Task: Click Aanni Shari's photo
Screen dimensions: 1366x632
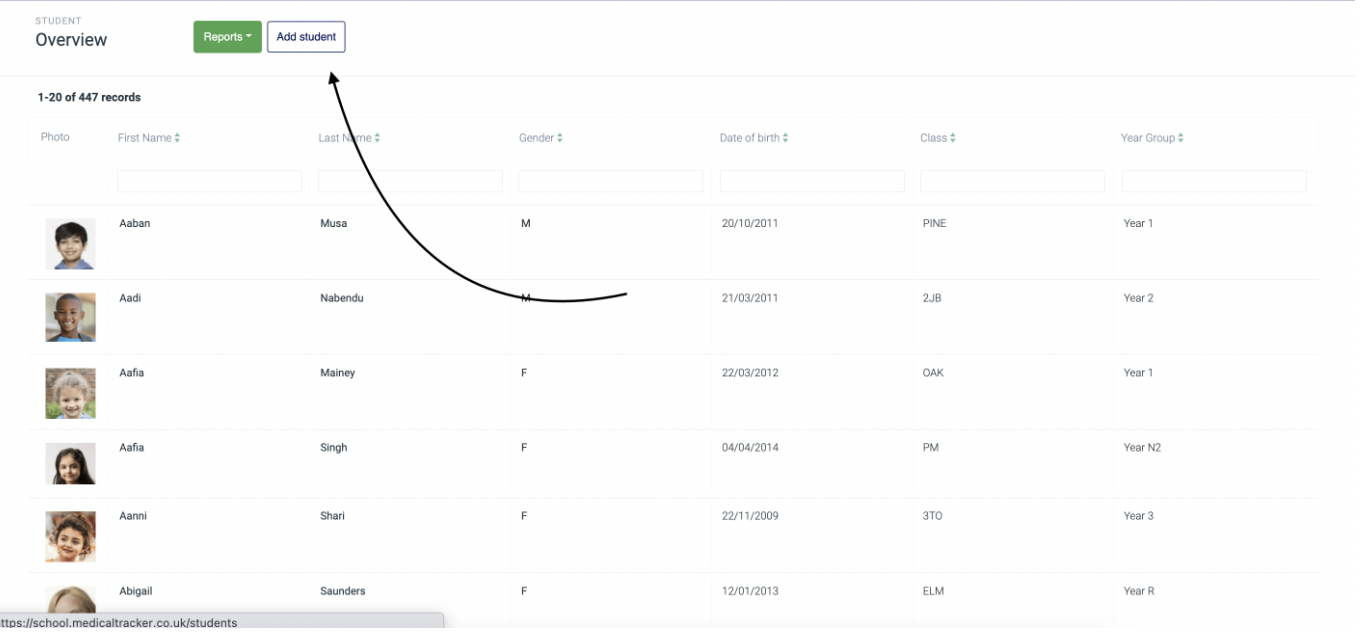Action: coord(70,537)
